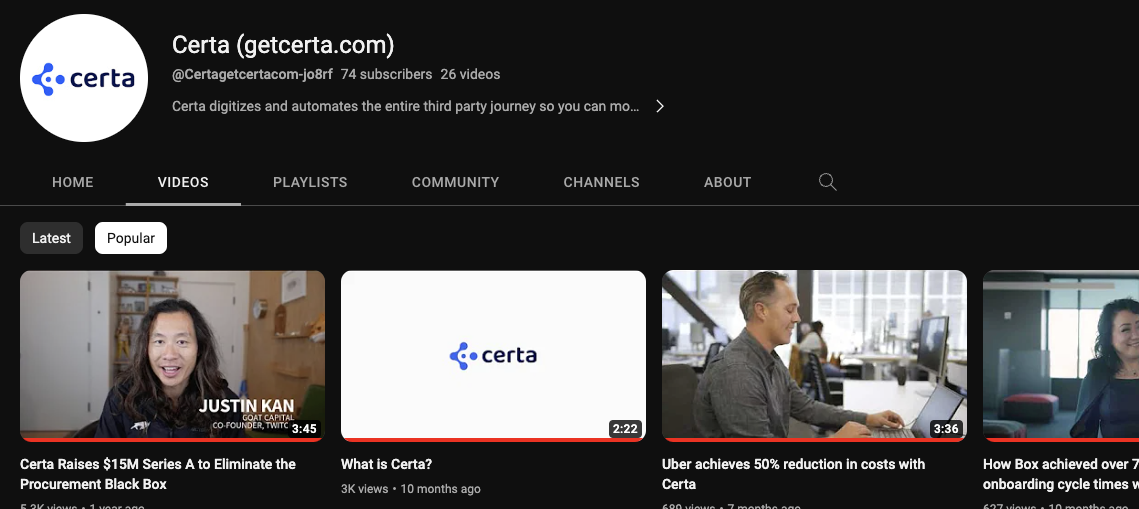Open the PLAYLISTS tab
Screen dimensions: 1139x509
coord(310,182)
